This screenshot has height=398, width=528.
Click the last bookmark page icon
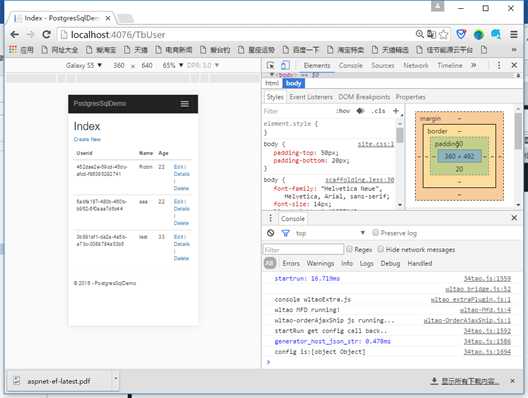pyautogui.click(x=484, y=50)
